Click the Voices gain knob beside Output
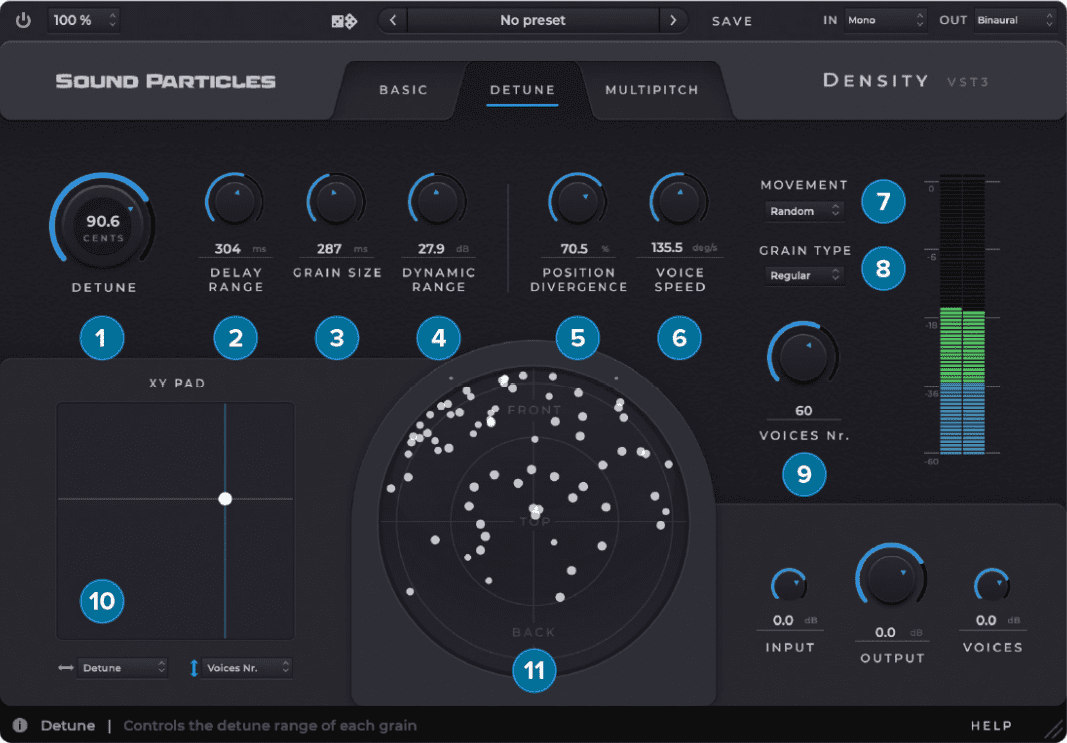This screenshot has width=1067, height=743. coord(991,586)
